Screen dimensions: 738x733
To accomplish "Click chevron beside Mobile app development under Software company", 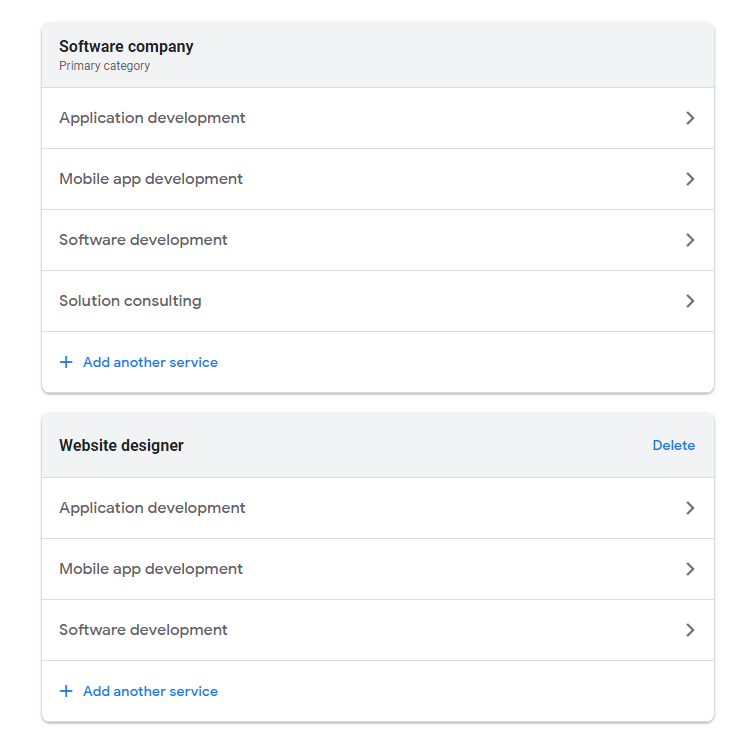I will coord(690,179).
